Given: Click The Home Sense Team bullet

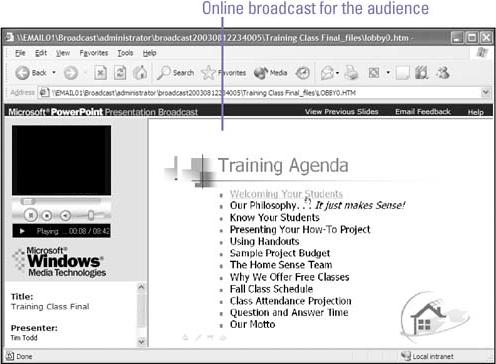Looking at the screenshot, I should click(x=281, y=265).
